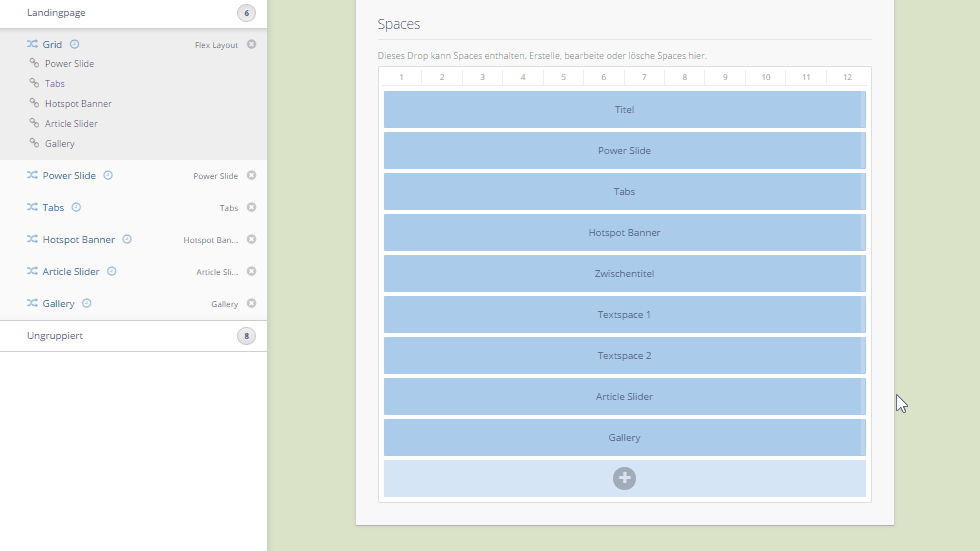980x551 pixels.
Task: Grab the resize handle of Textspace 1 block
Action: [863, 315]
